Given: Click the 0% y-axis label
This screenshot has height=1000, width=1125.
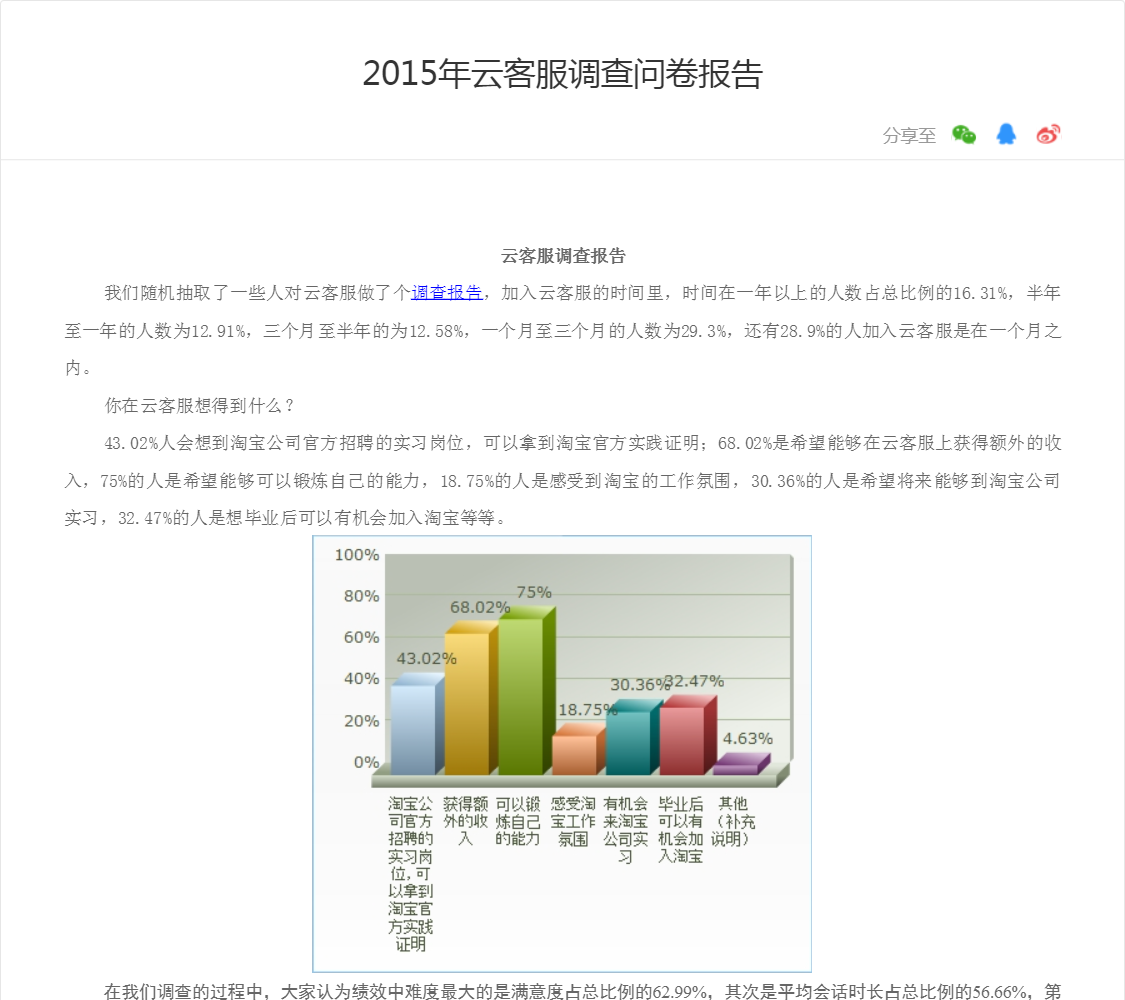Looking at the screenshot, I should click(366, 762).
